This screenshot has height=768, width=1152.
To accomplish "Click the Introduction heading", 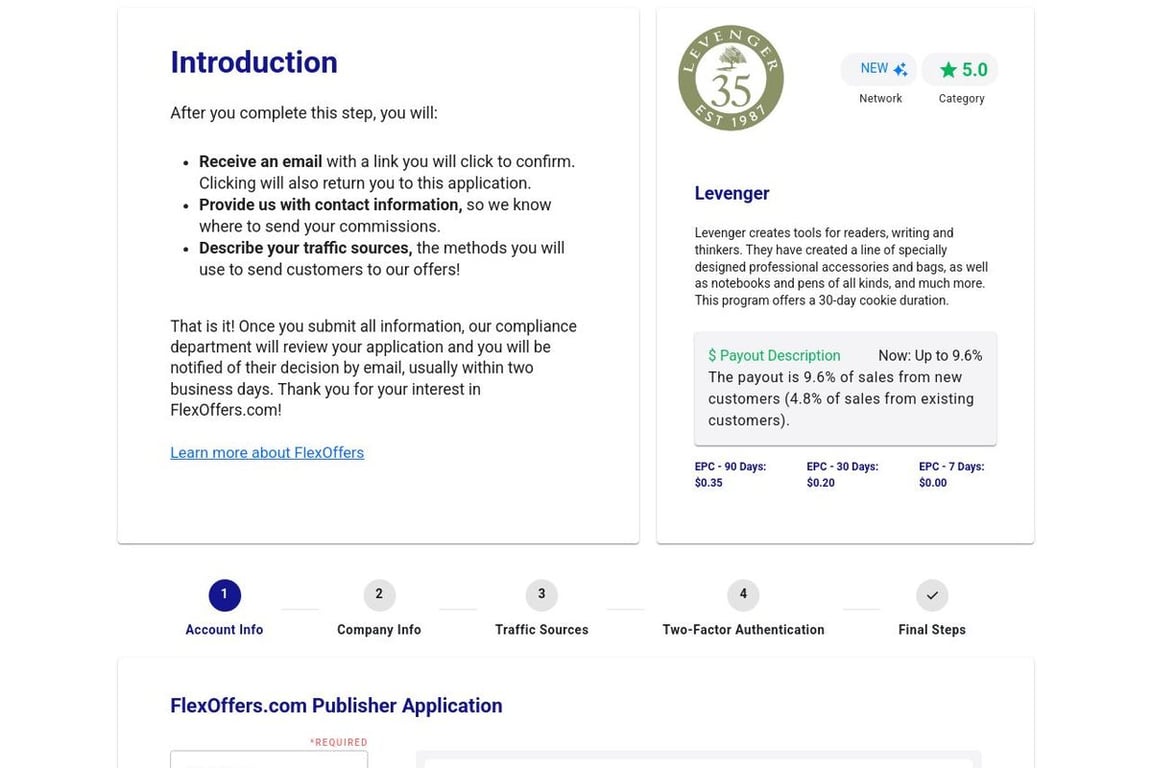I will click(x=254, y=62).
